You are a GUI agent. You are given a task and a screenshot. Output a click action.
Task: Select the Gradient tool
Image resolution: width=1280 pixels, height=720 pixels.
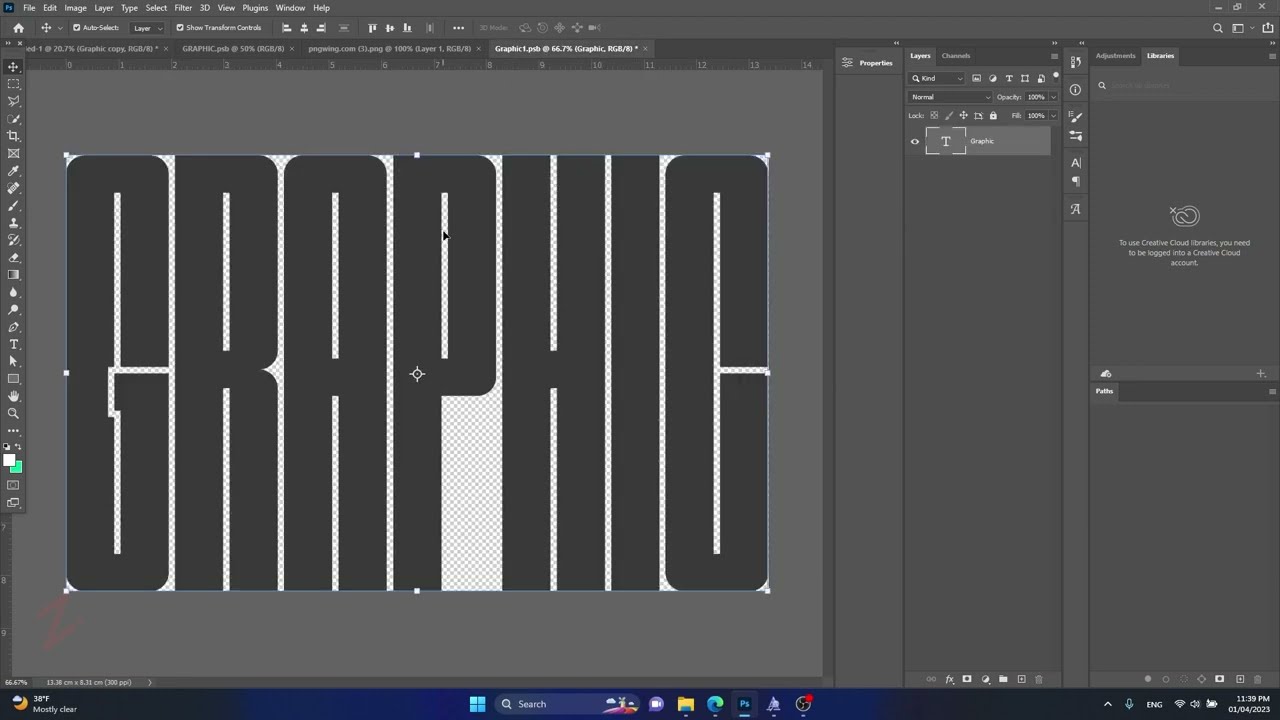point(14,275)
